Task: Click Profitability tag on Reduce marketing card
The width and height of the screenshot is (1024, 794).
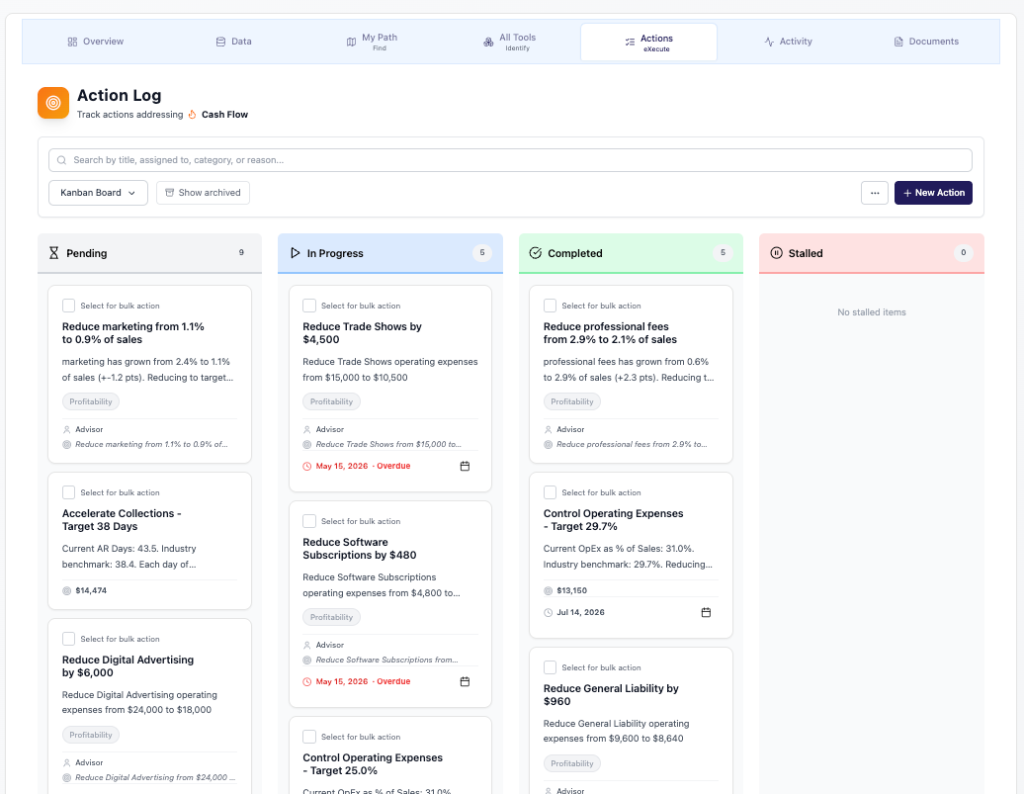Action: click(x=91, y=402)
